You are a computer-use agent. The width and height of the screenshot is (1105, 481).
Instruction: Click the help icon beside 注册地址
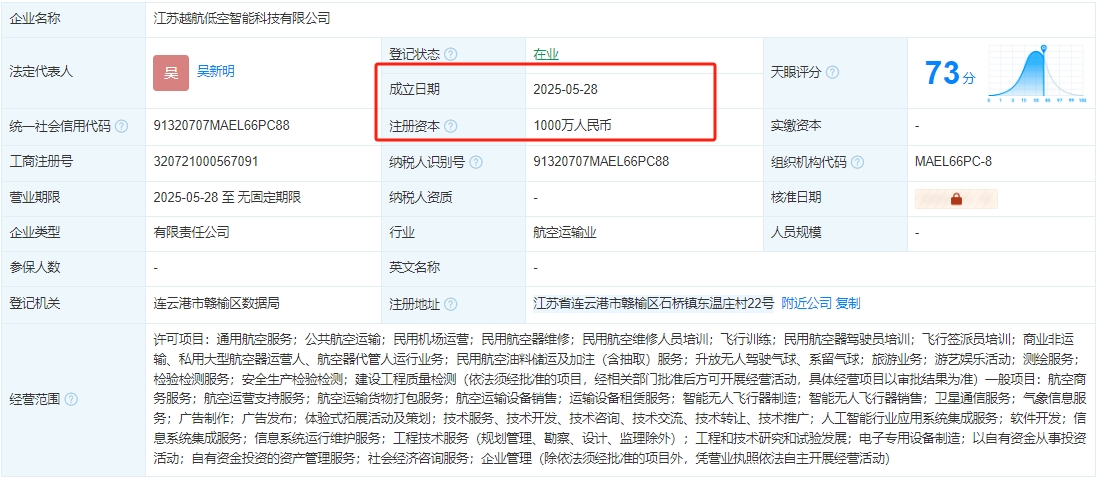point(451,304)
